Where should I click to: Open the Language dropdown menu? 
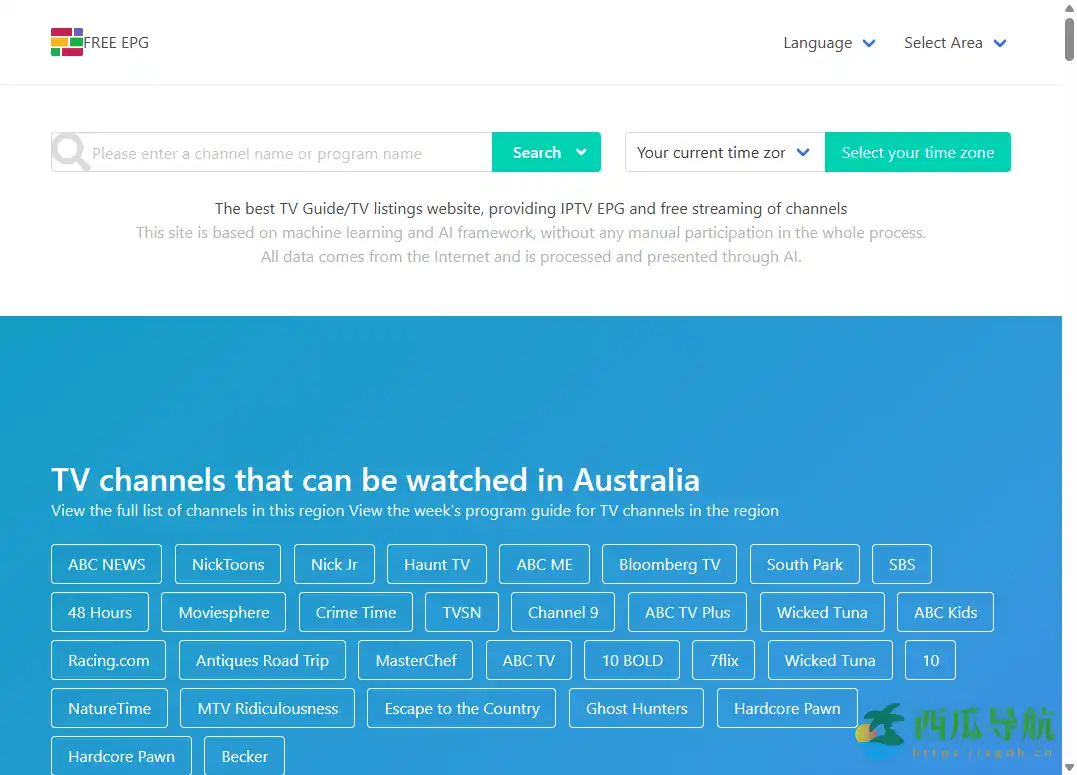point(829,43)
